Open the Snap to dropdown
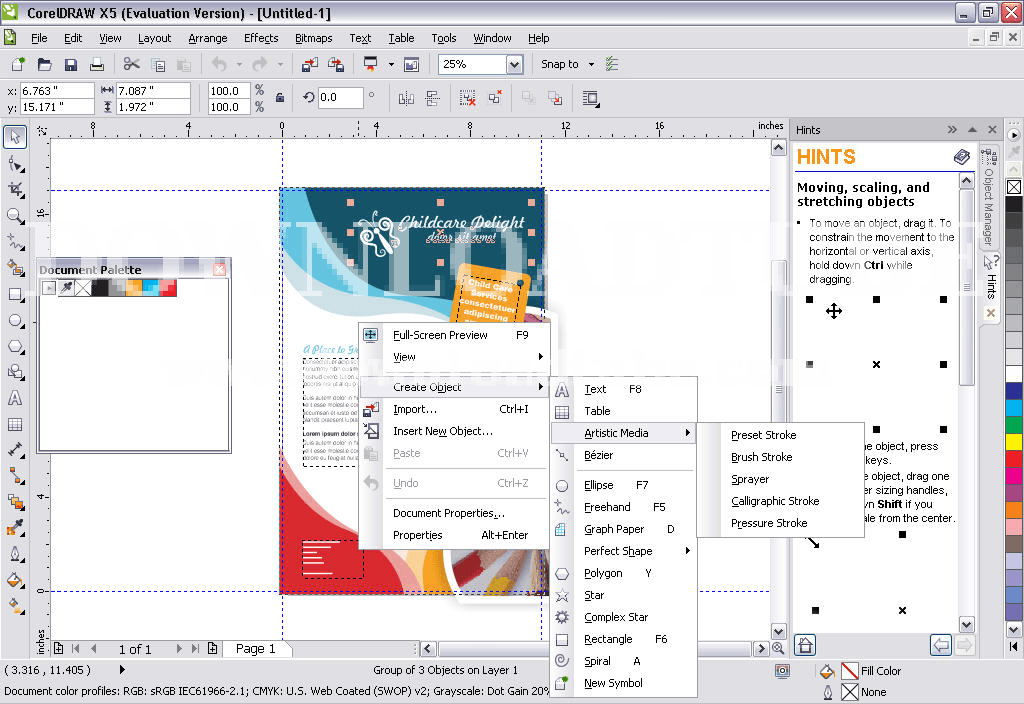Viewport: 1024px width, 704px height. point(590,63)
